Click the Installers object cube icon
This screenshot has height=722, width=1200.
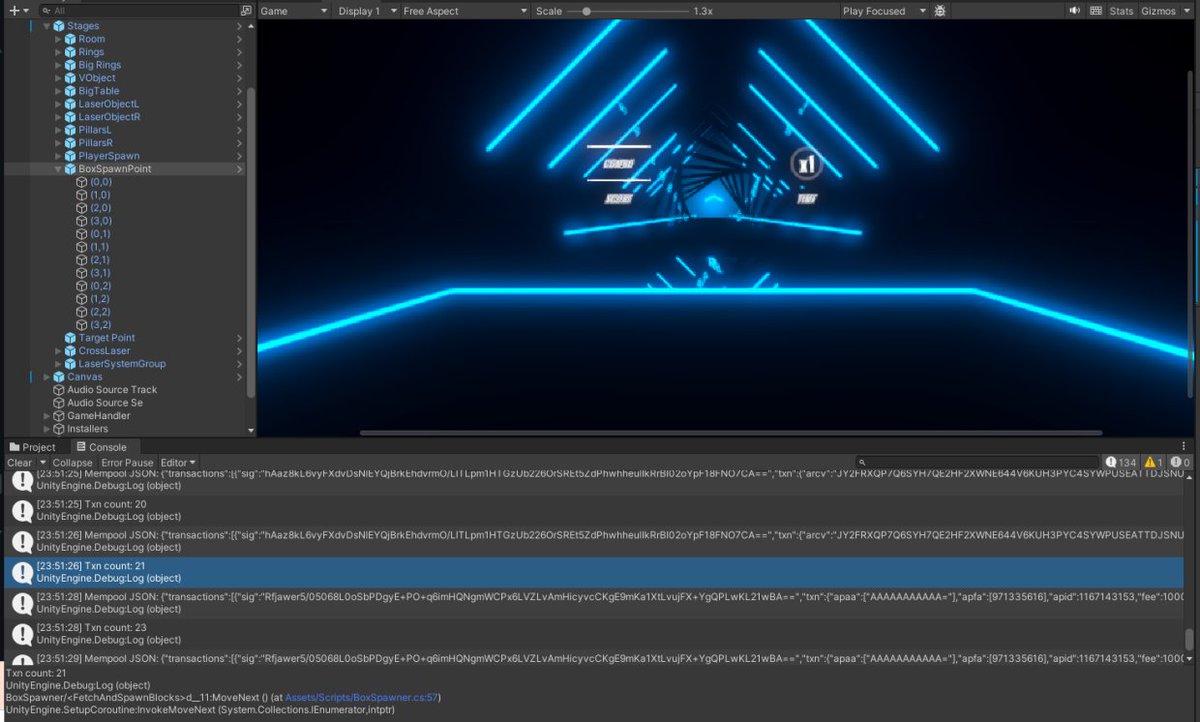58,429
